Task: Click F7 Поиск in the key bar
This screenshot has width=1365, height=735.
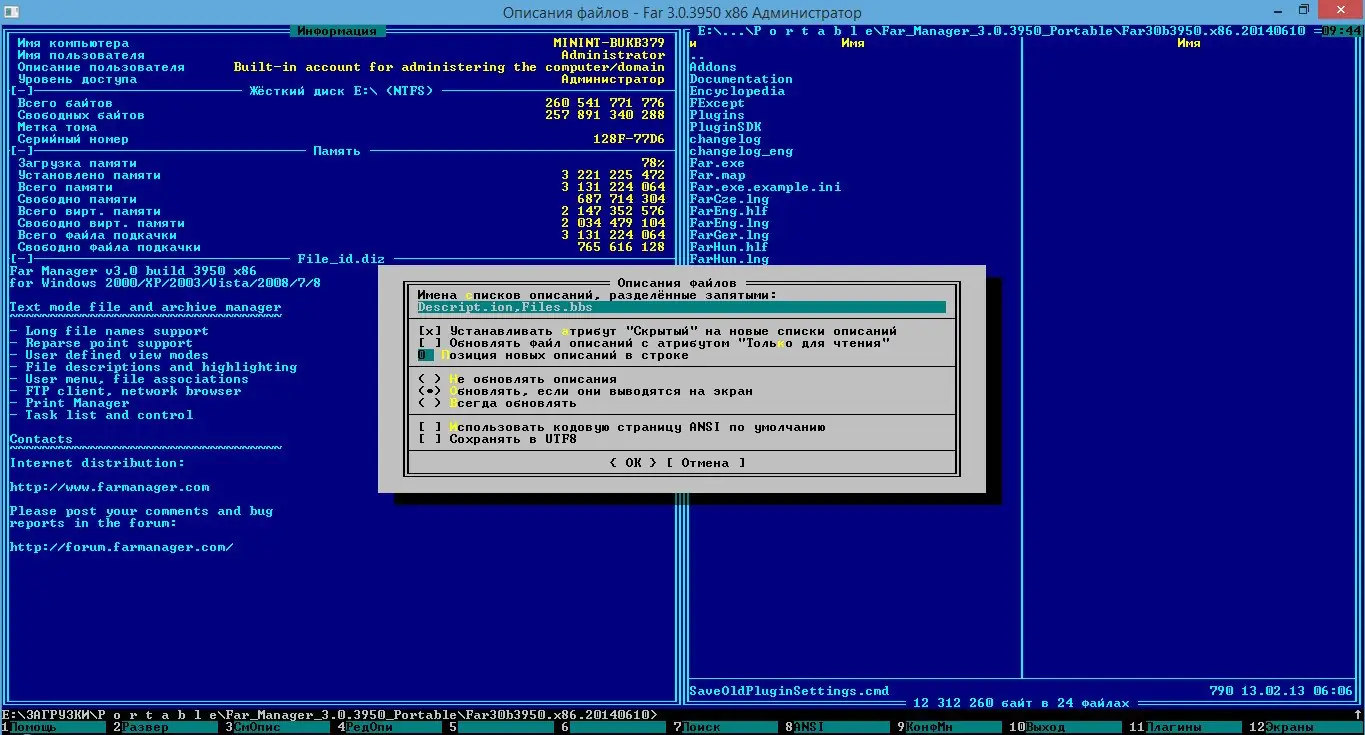Action: 731,727
